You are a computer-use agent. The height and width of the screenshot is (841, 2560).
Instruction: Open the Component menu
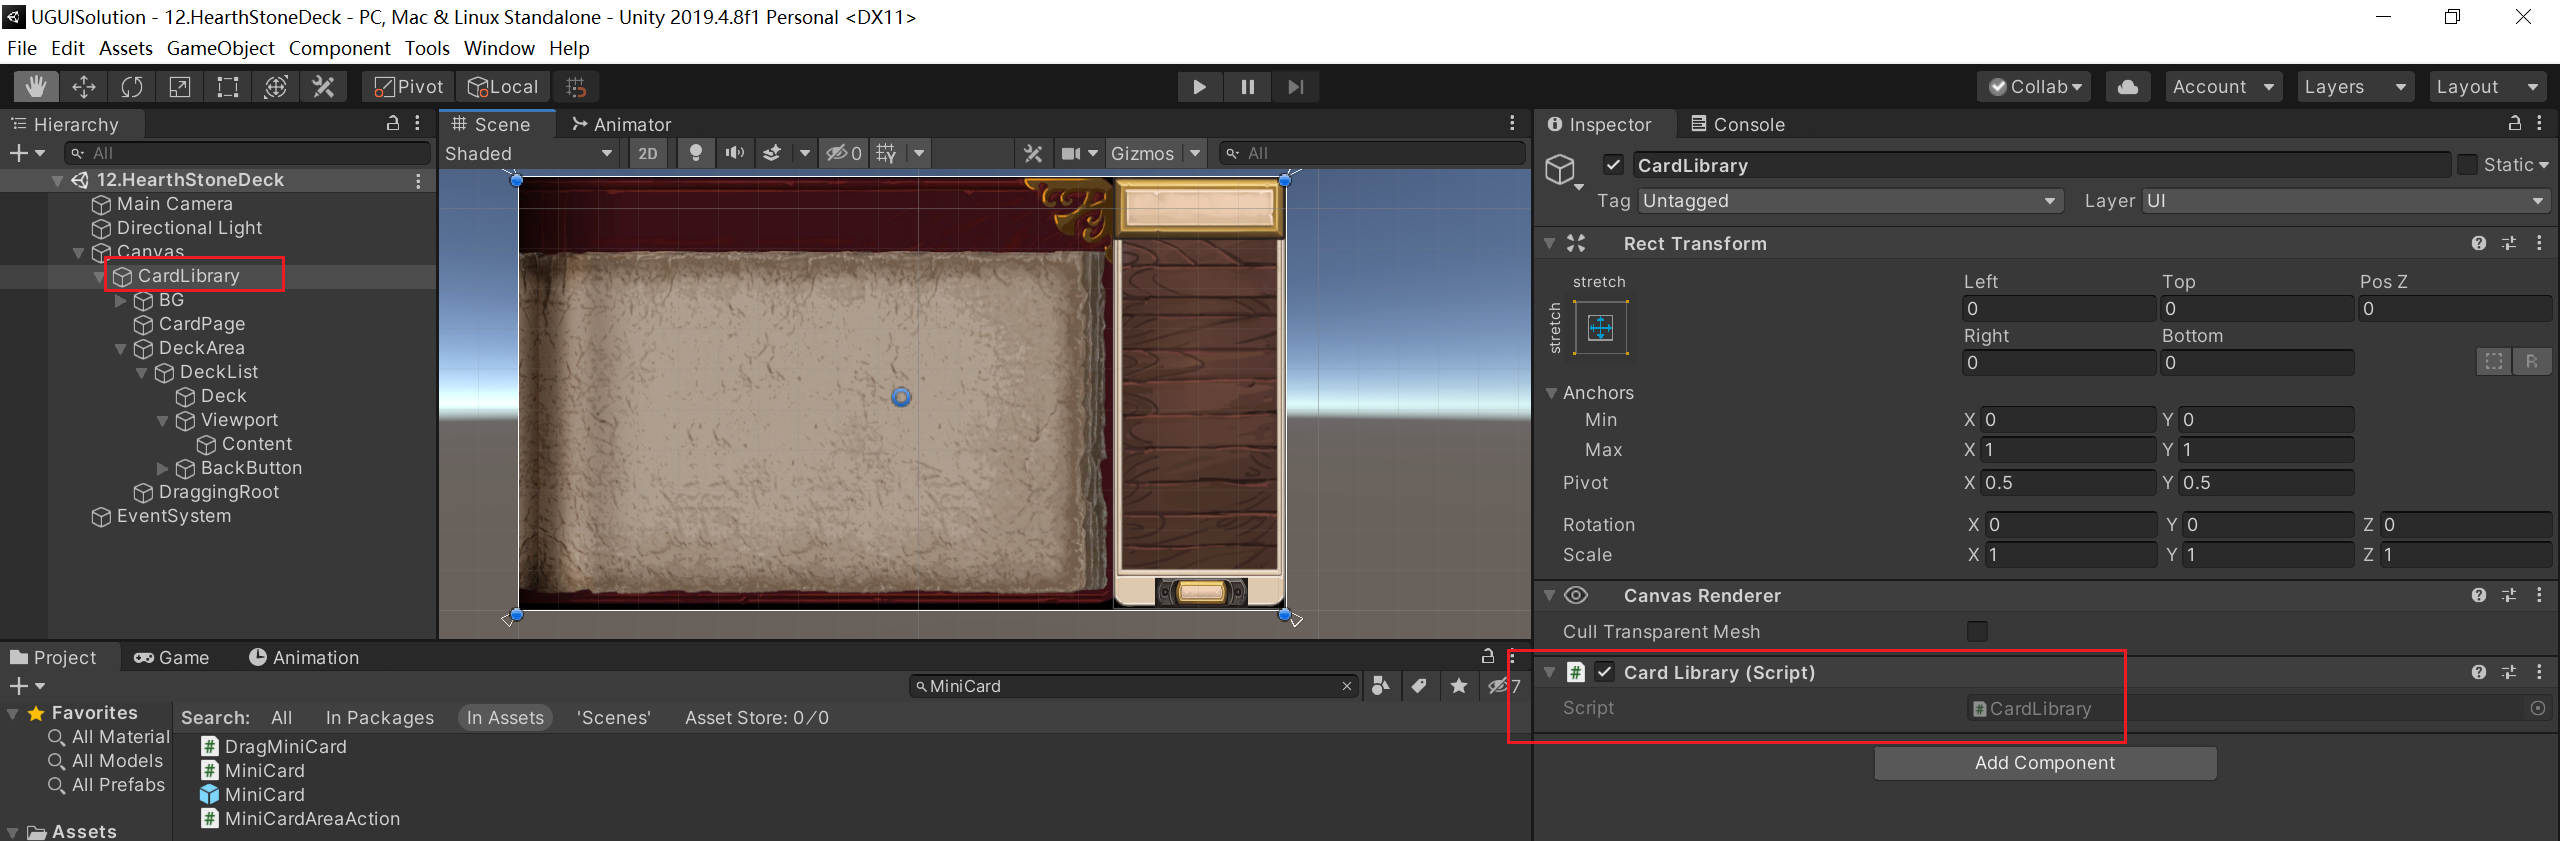point(340,48)
